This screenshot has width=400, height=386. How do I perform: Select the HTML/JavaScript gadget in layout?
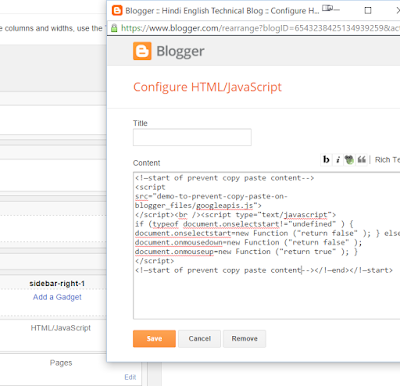pos(61,328)
